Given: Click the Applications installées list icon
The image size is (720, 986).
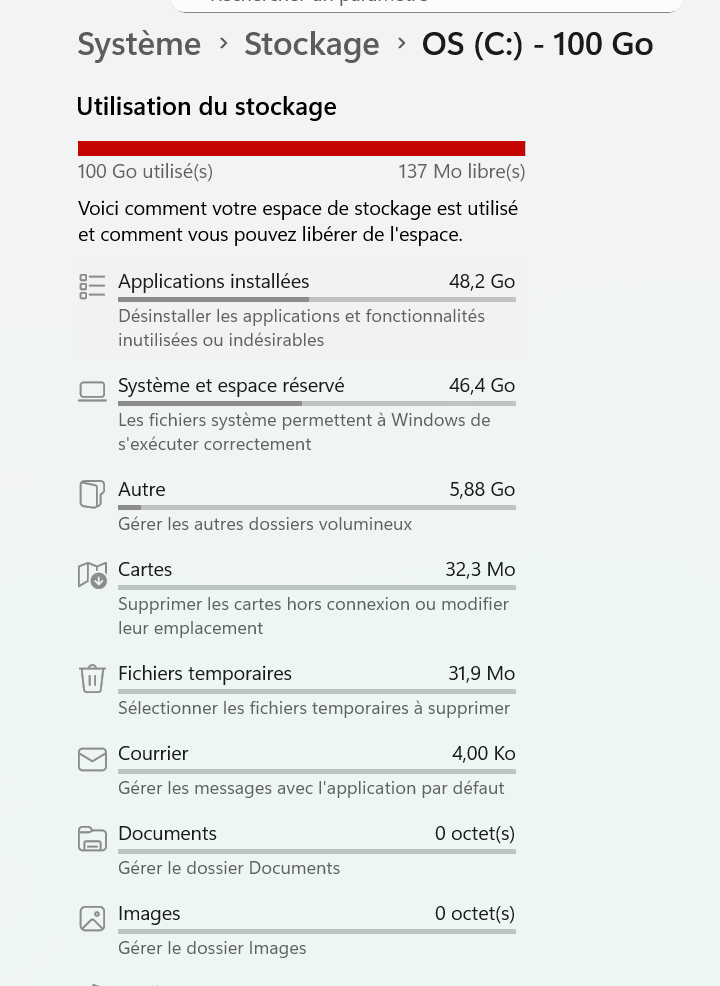Looking at the screenshot, I should 92,286.
